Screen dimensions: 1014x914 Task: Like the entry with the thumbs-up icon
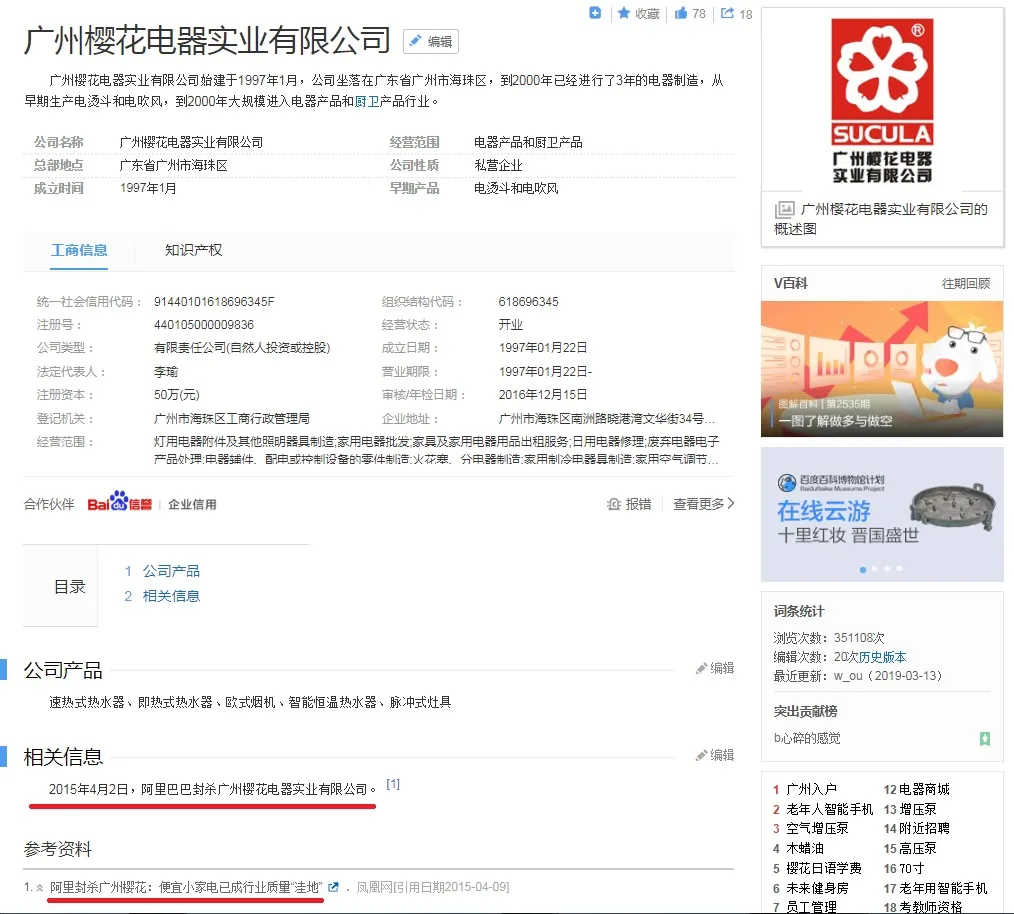click(681, 13)
